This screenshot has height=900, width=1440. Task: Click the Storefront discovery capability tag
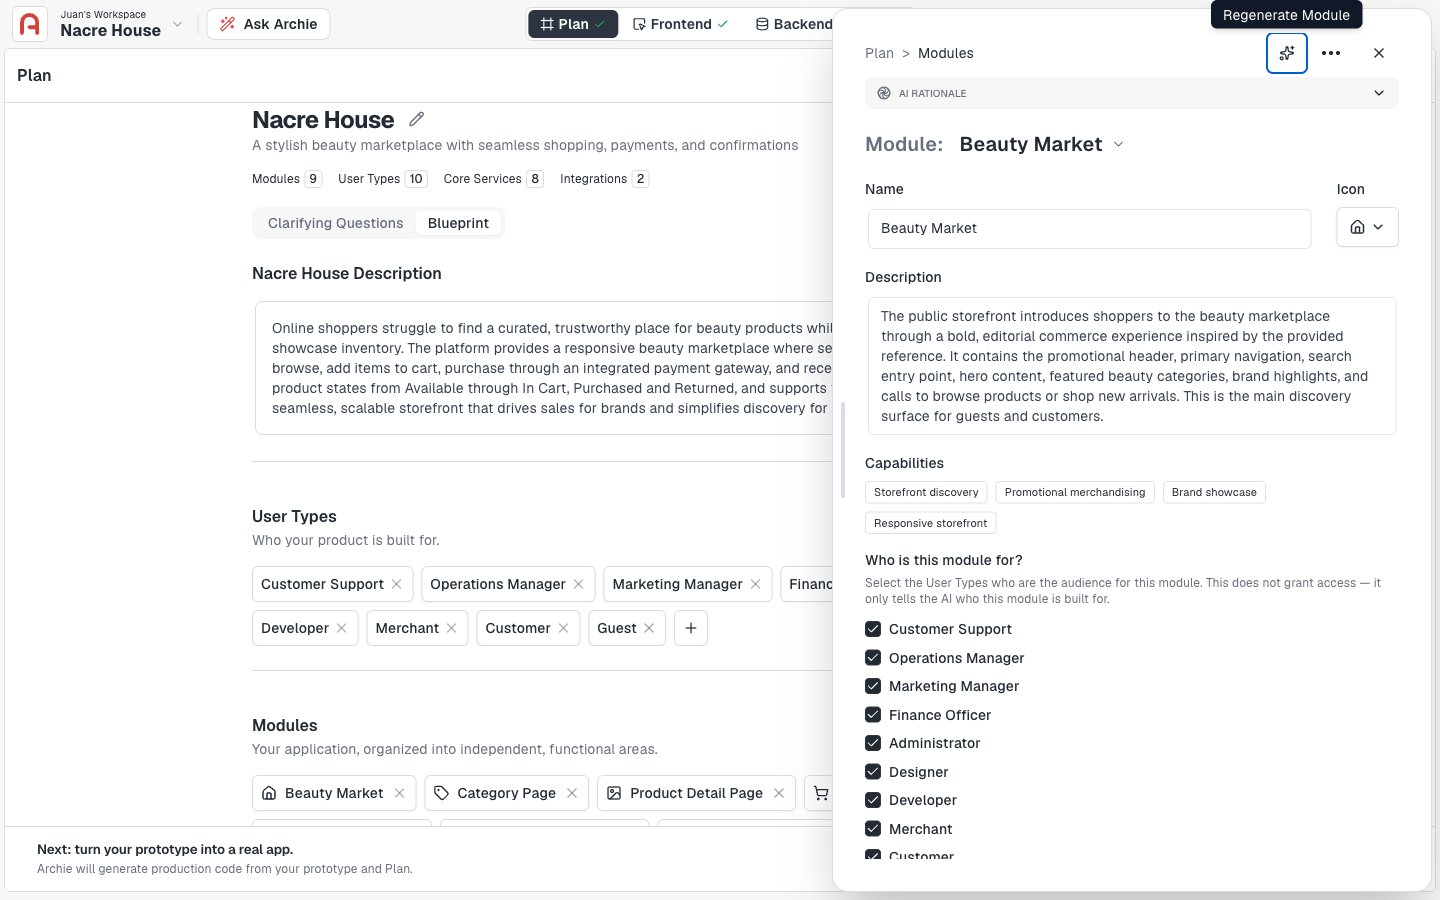point(926,492)
